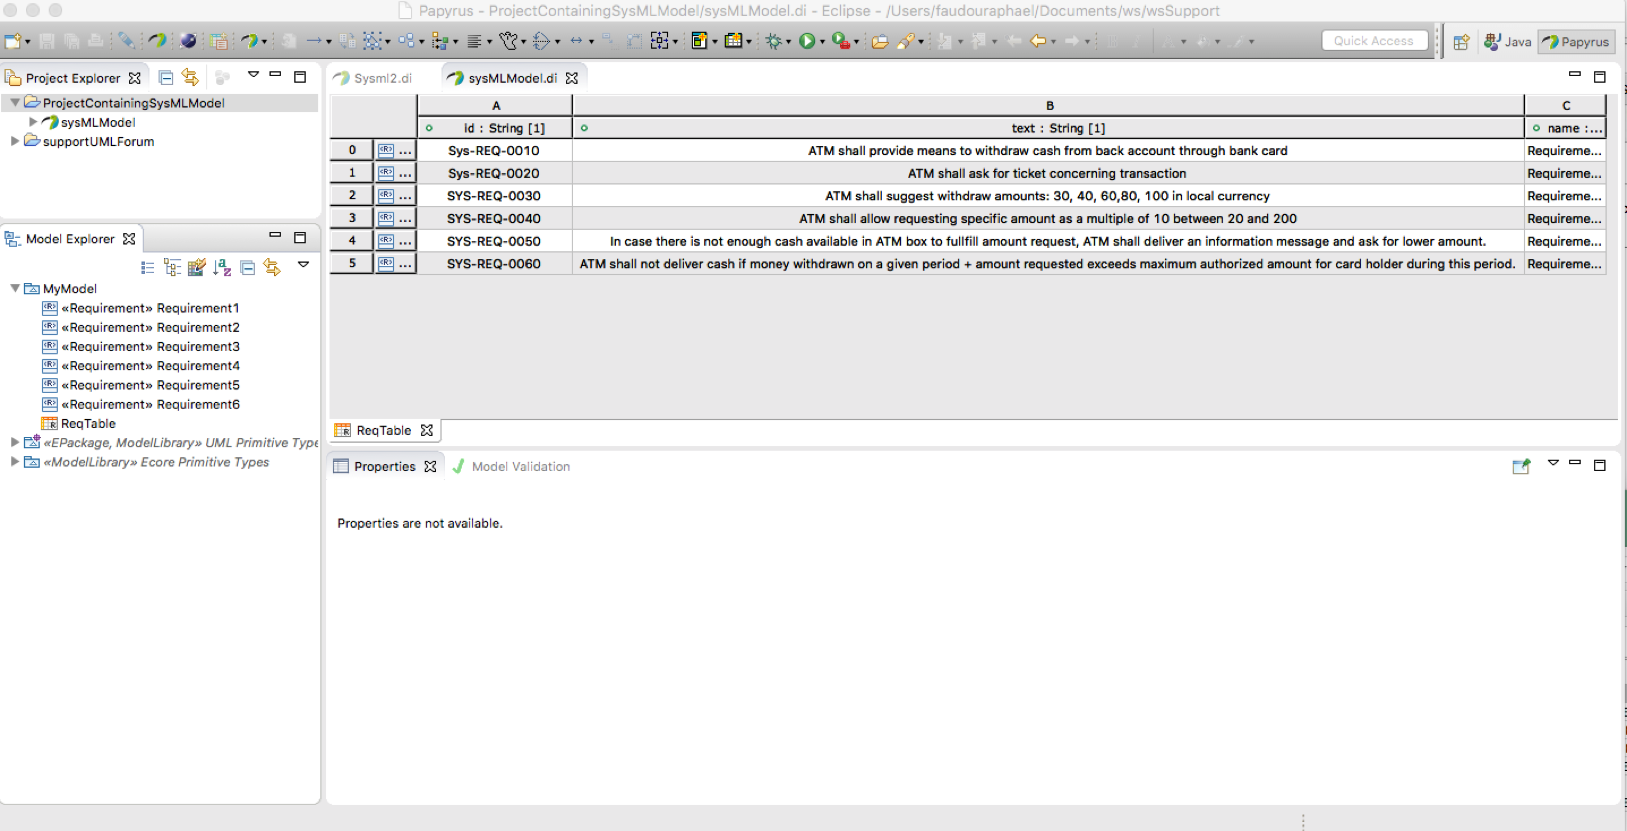Click Collapse All in Model Explorer

point(247,267)
